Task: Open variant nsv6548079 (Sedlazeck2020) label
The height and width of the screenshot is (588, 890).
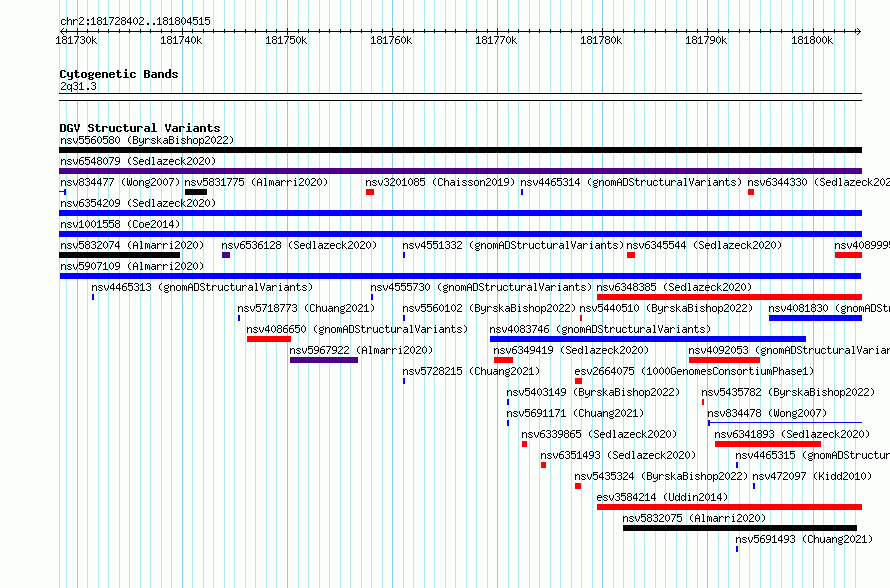Action: [x=138, y=161]
